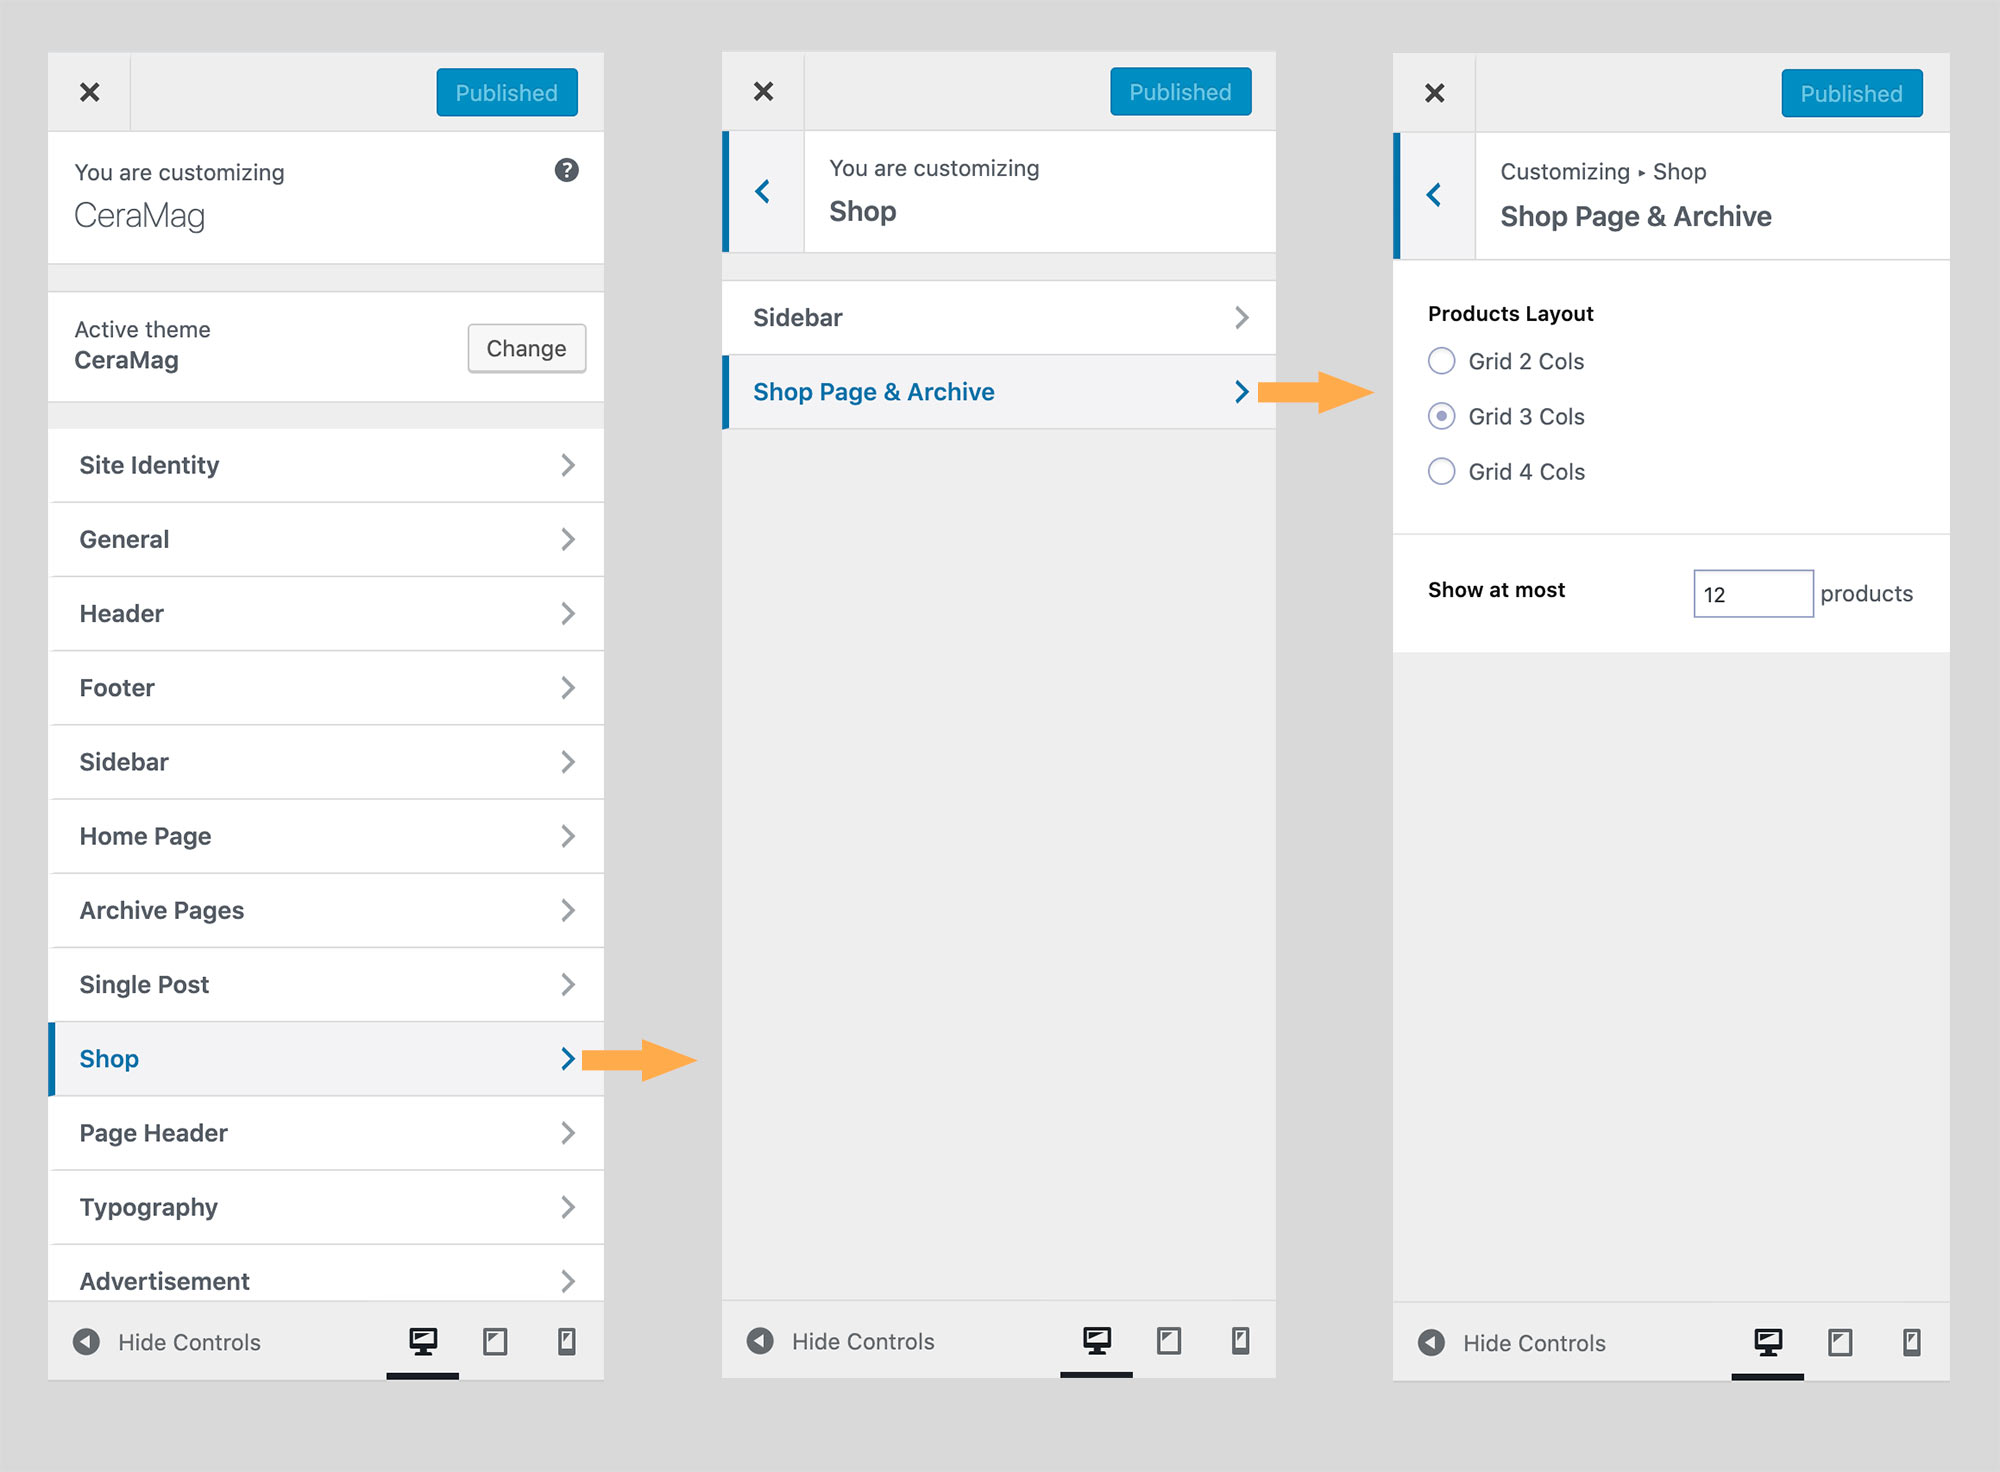Open the customizer help tooltip

pos(567,171)
